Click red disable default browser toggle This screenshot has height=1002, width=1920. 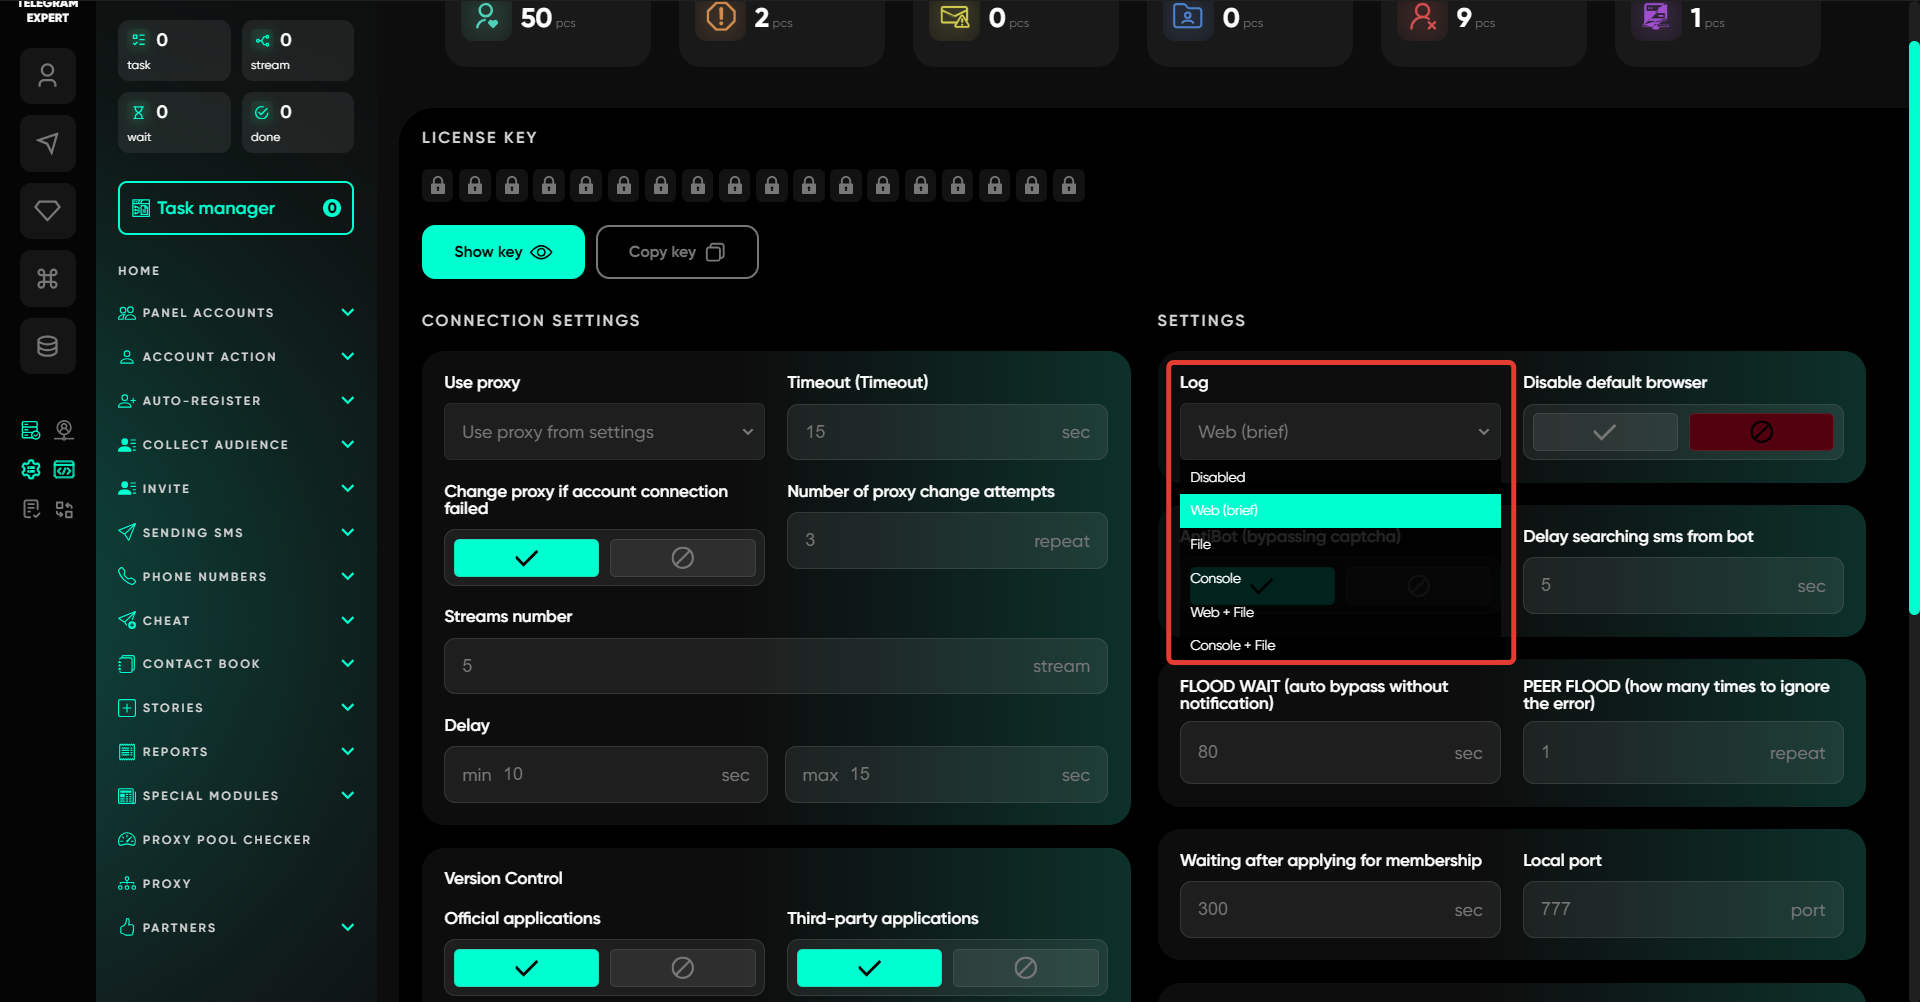coord(1761,432)
